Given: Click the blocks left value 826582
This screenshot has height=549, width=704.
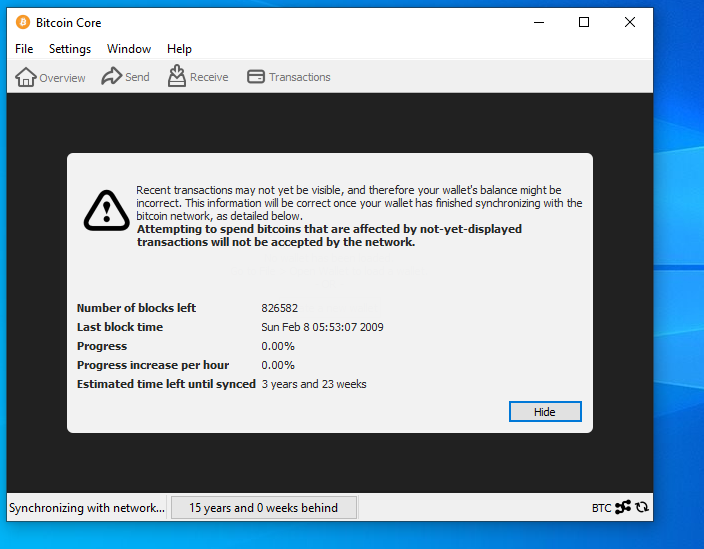Looking at the screenshot, I should click(279, 308).
